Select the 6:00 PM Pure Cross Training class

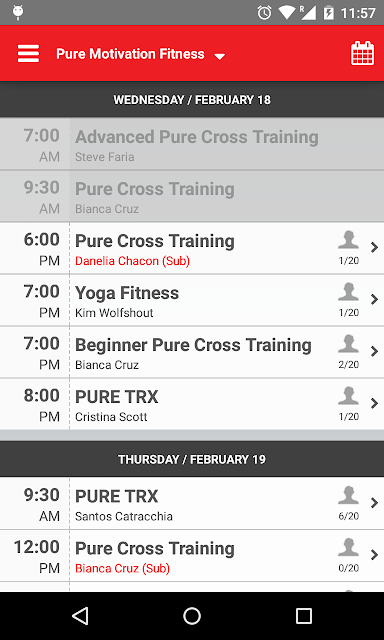[x=192, y=248]
